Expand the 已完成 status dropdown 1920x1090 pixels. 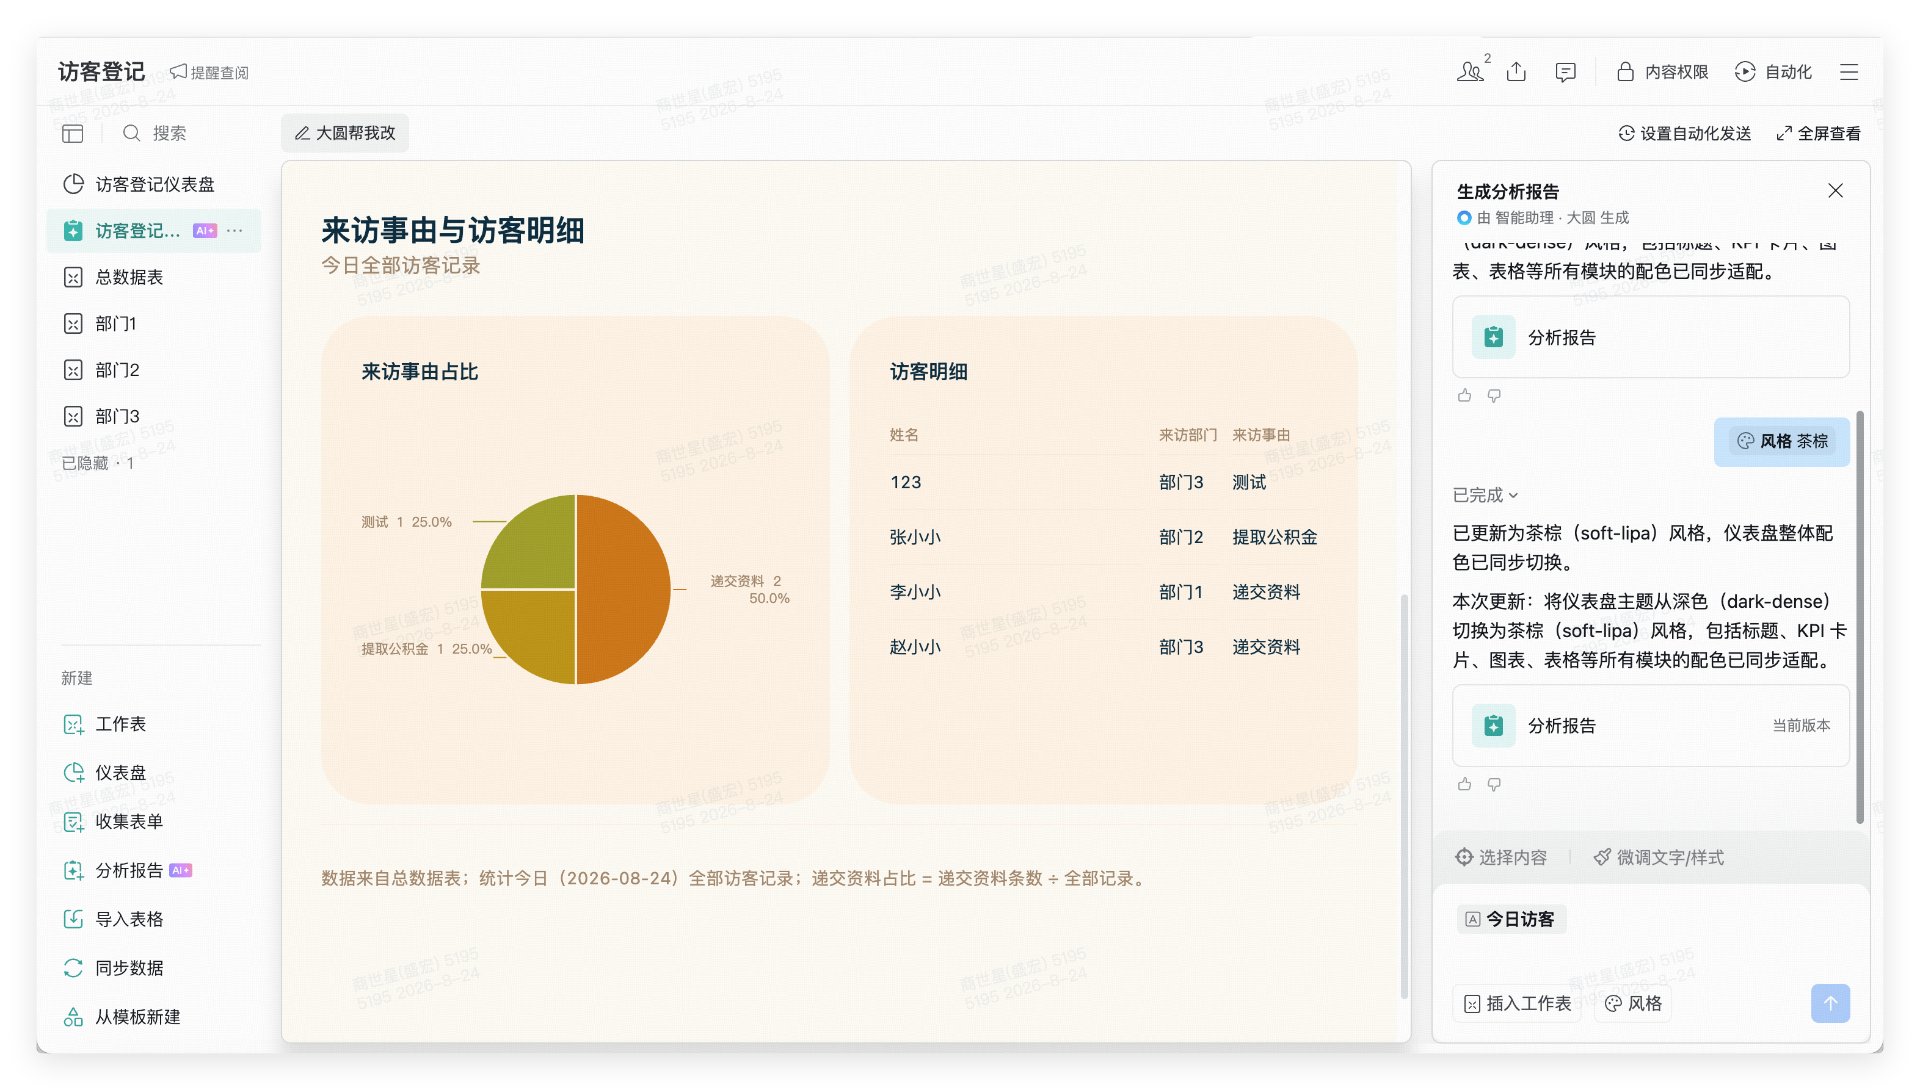pyautogui.click(x=1485, y=495)
